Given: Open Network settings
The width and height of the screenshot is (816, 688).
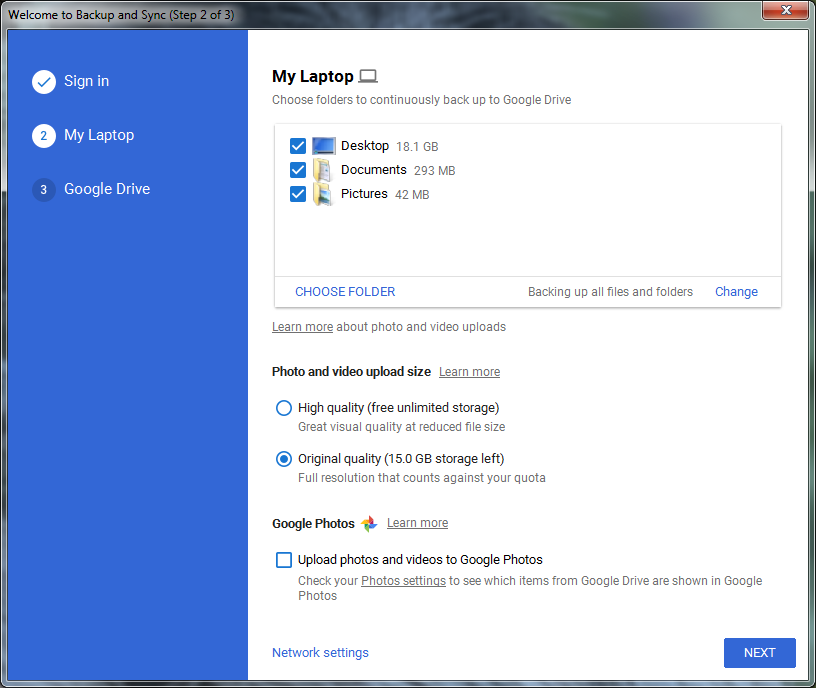Looking at the screenshot, I should pyautogui.click(x=320, y=652).
